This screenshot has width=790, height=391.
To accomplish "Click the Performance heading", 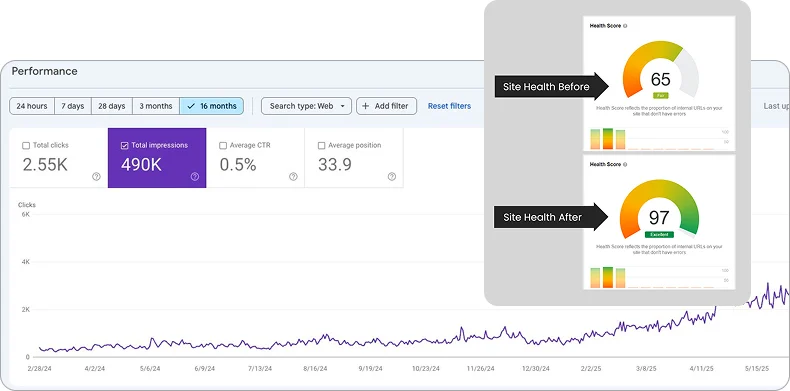I will point(44,71).
